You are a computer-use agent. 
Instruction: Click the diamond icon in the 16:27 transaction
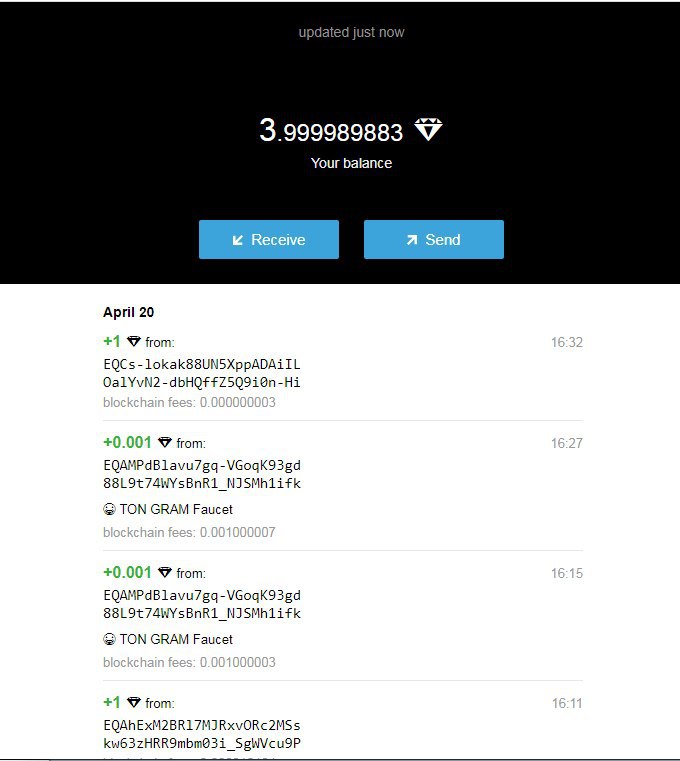point(165,442)
